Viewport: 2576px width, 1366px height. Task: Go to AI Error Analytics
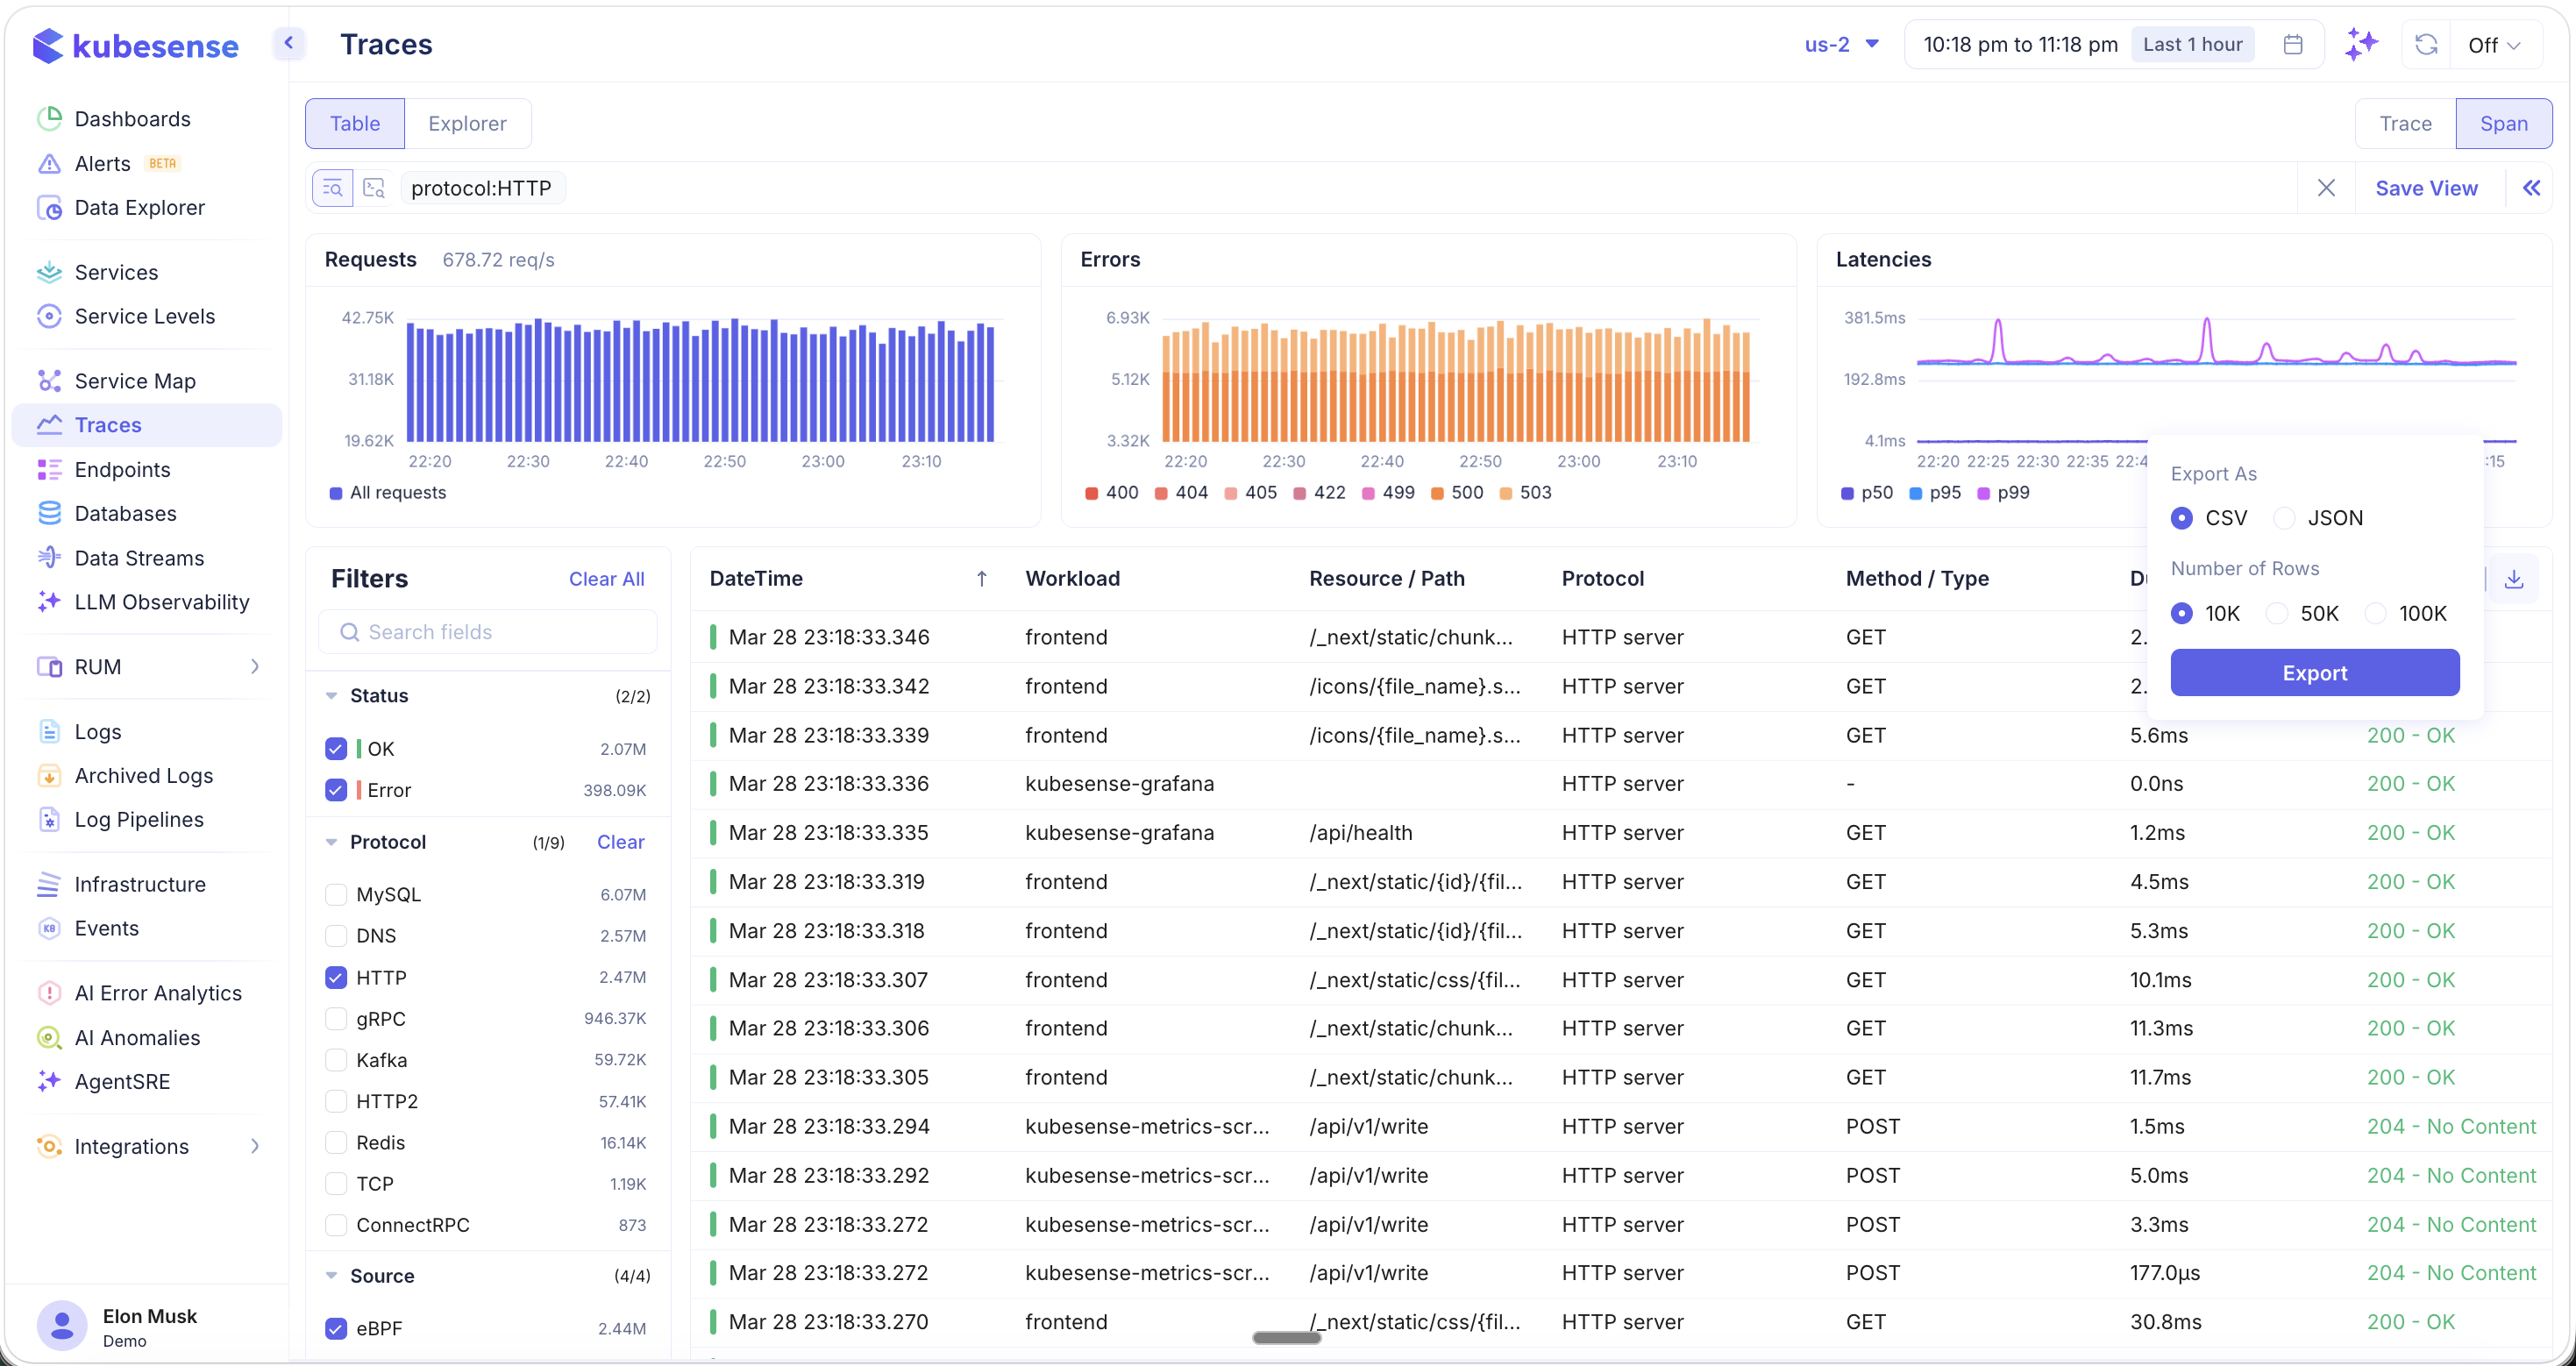[x=157, y=992]
